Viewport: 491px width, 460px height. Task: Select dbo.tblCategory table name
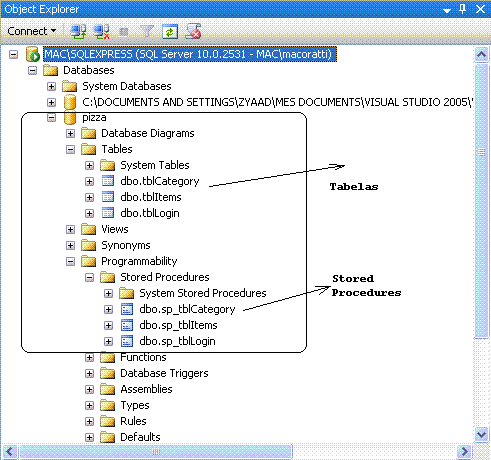(160, 181)
